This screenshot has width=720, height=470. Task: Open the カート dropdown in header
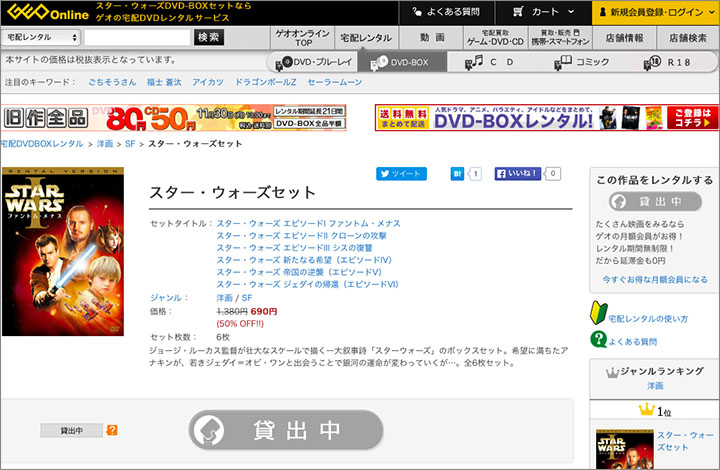[x=543, y=12]
